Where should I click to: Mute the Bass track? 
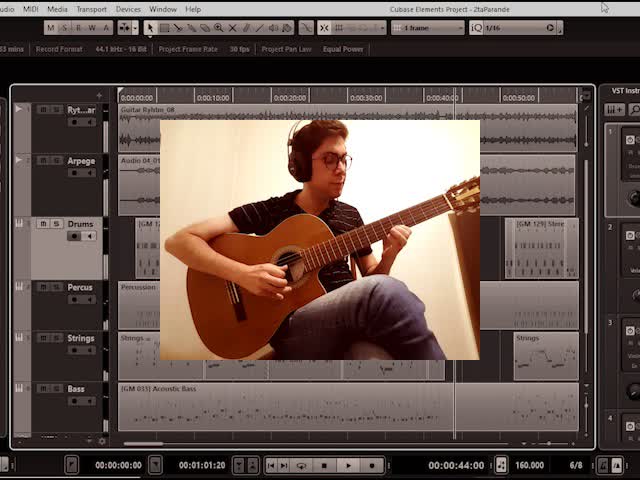coord(43,388)
